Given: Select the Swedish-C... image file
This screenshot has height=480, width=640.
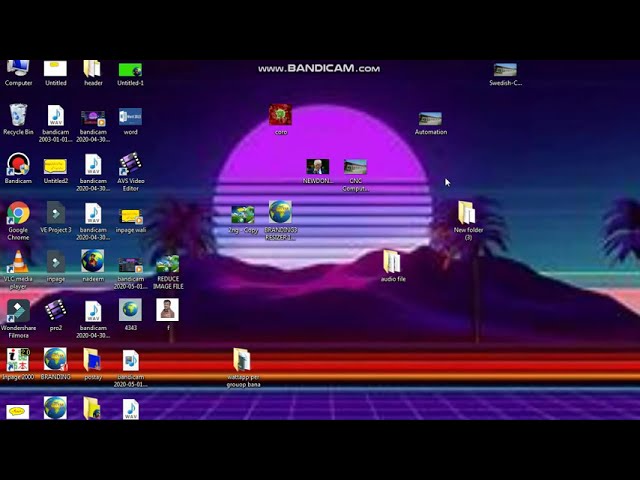Looking at the screenshot, I should click(505, 74).
